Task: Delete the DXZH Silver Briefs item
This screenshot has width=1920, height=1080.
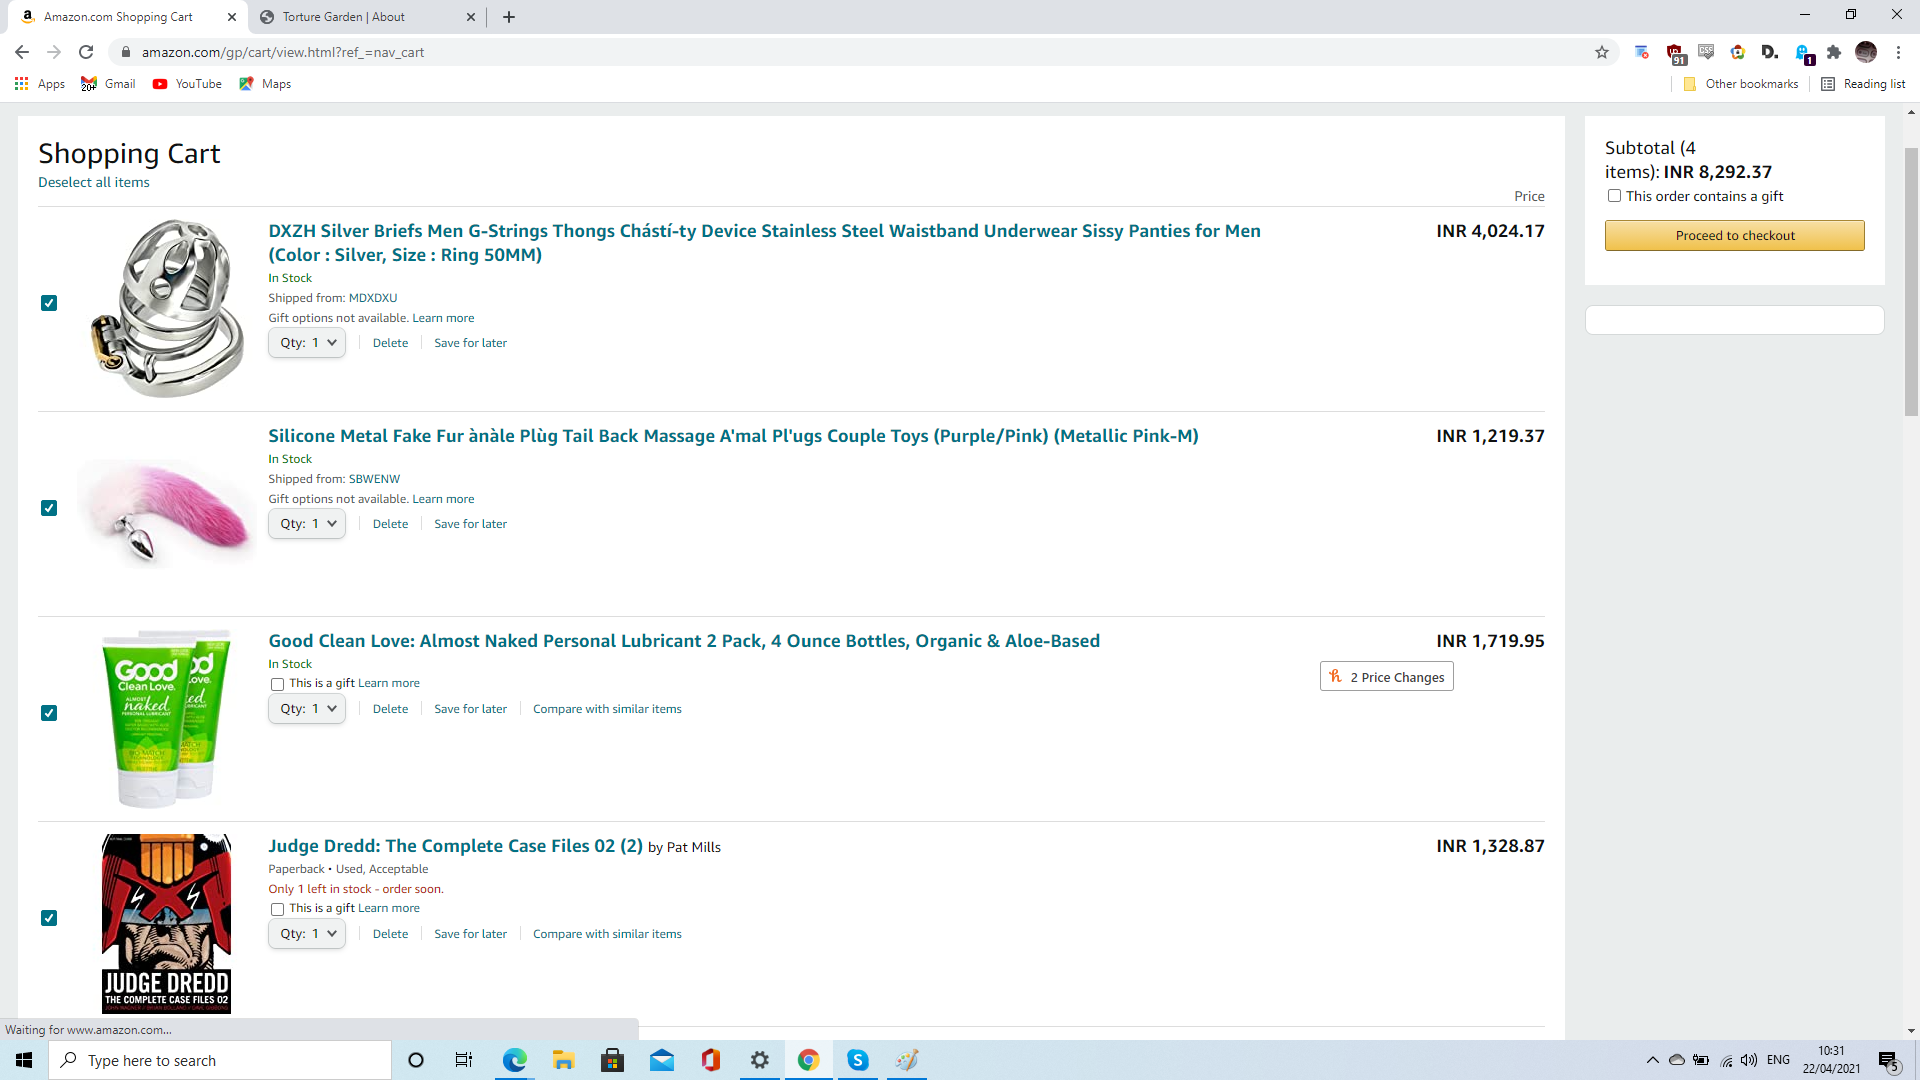Action: point(390,343)
